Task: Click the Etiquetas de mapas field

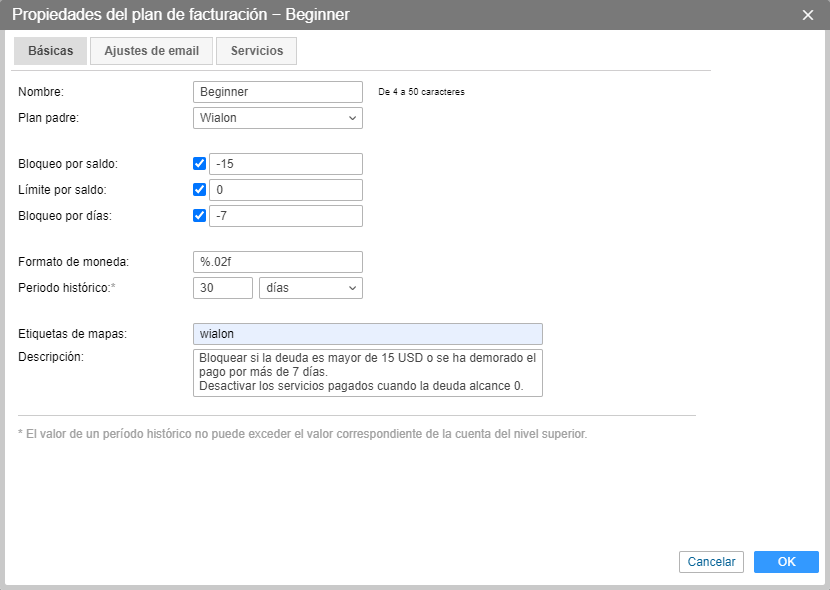Action: (x=367, y=334)
